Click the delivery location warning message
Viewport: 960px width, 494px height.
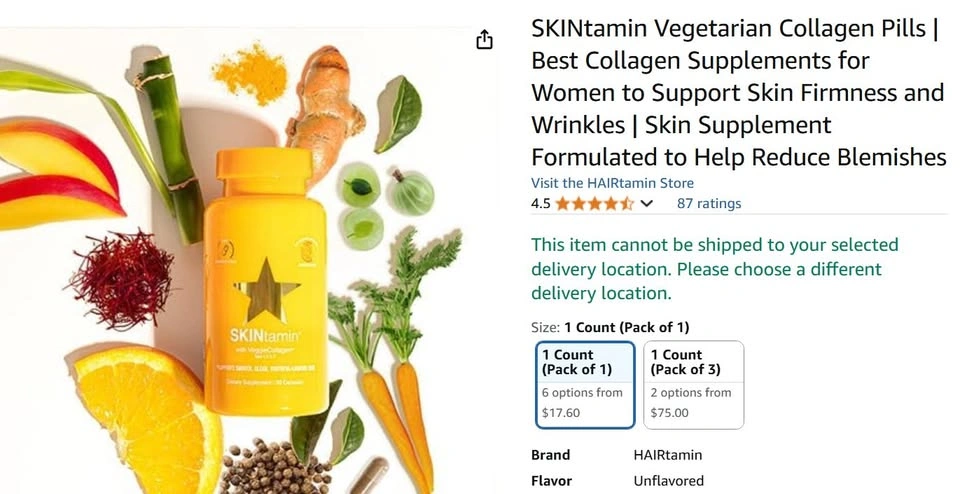pos(714,269)
